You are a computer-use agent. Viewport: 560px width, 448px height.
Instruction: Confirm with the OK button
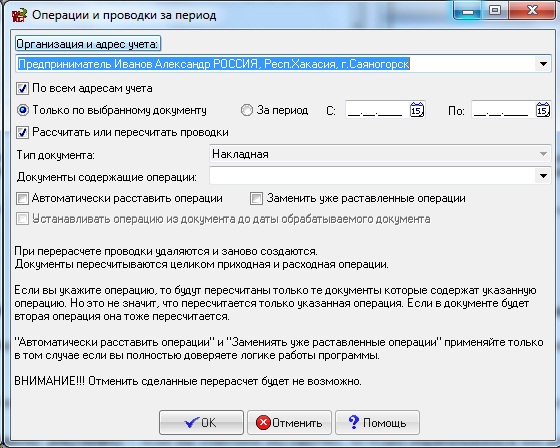coord(201,423)
